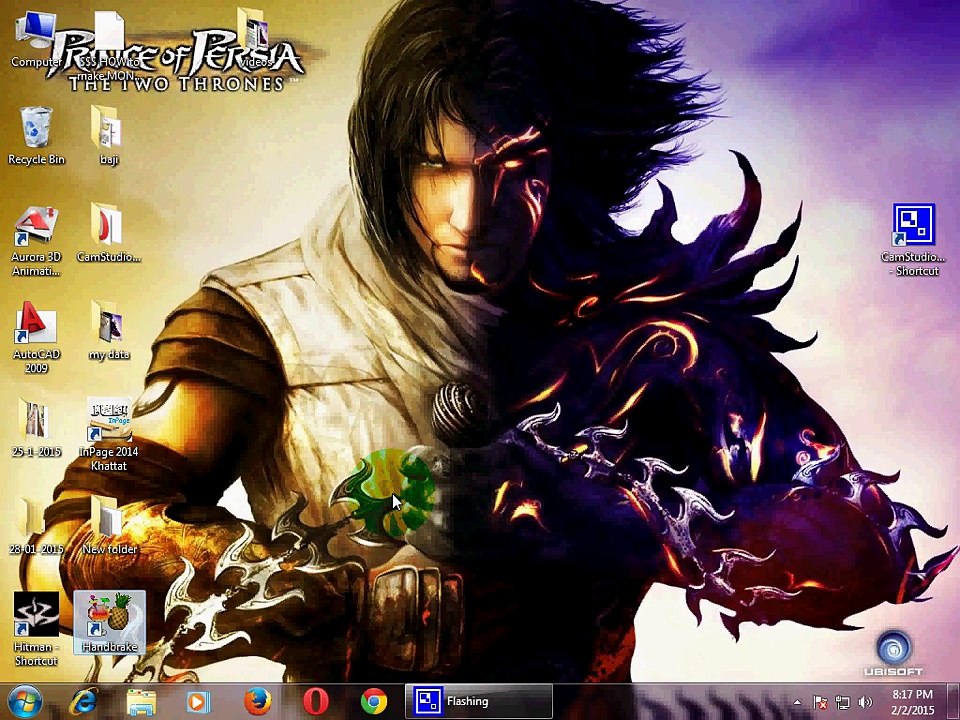Launch Firefox from the taskbar
960x720 pixels.
258,702
